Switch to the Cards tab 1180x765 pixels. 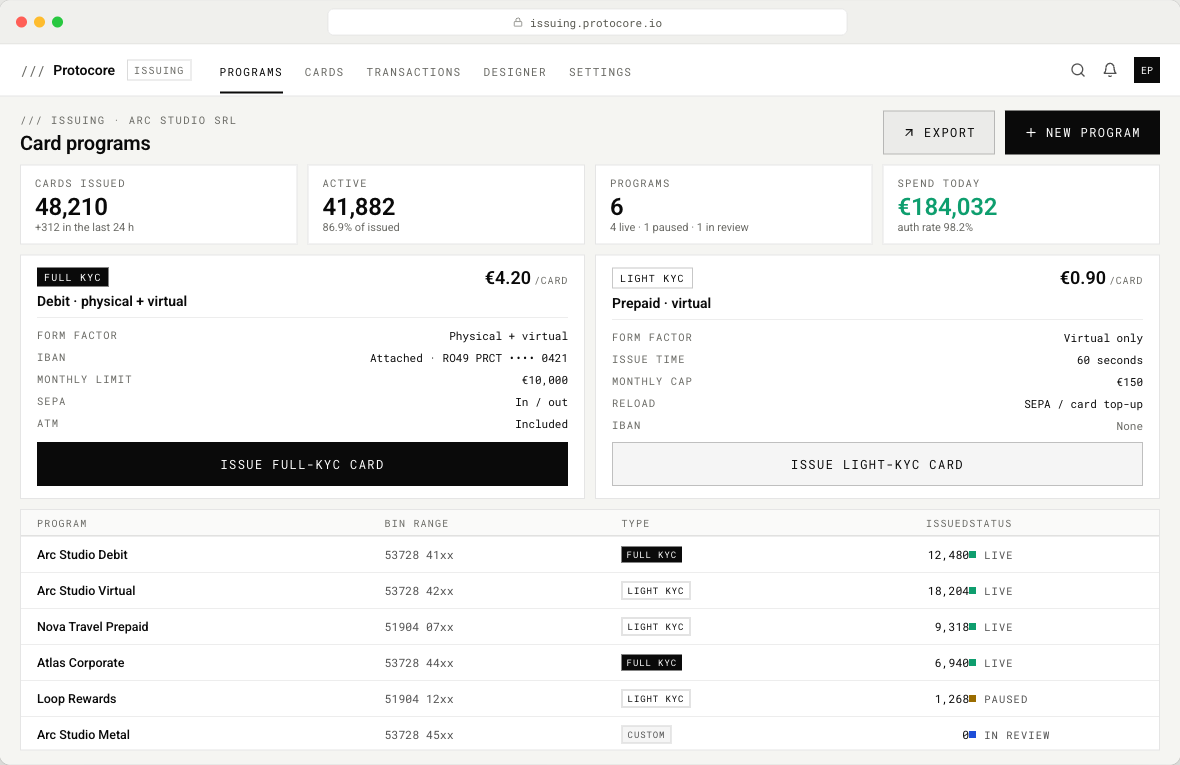click(324, 72)
